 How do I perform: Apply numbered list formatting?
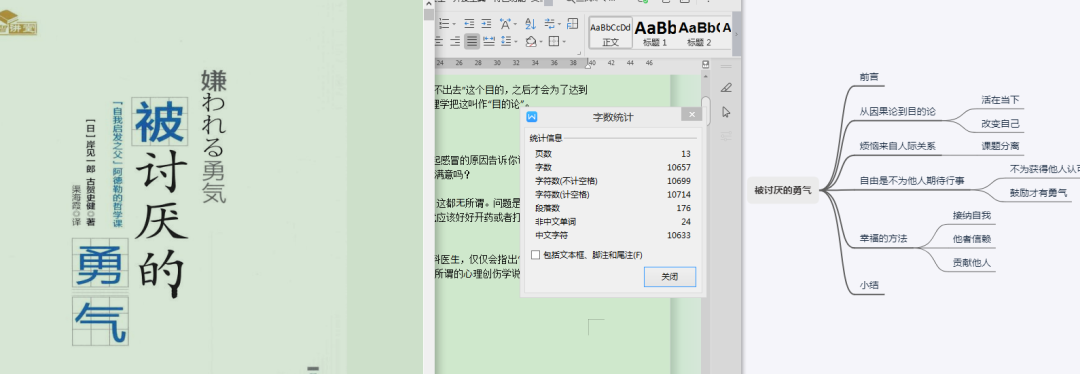coord(444,23)
